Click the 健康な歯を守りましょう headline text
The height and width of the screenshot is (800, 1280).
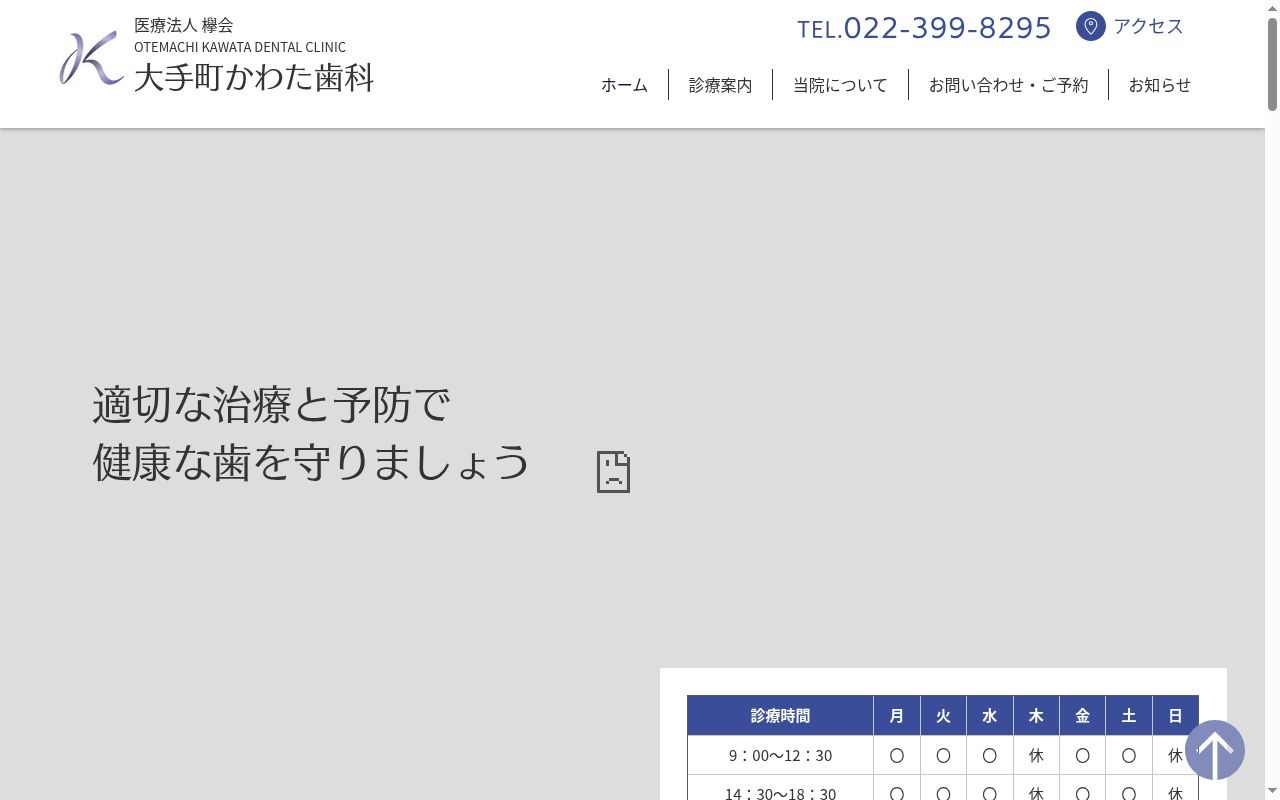coord(311,462)
